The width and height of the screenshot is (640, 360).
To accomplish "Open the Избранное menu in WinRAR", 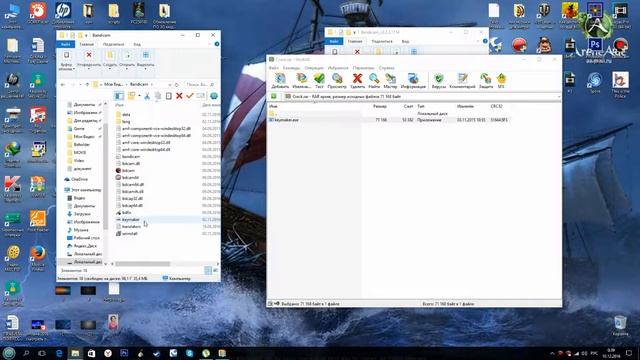I will coord(338,68).
